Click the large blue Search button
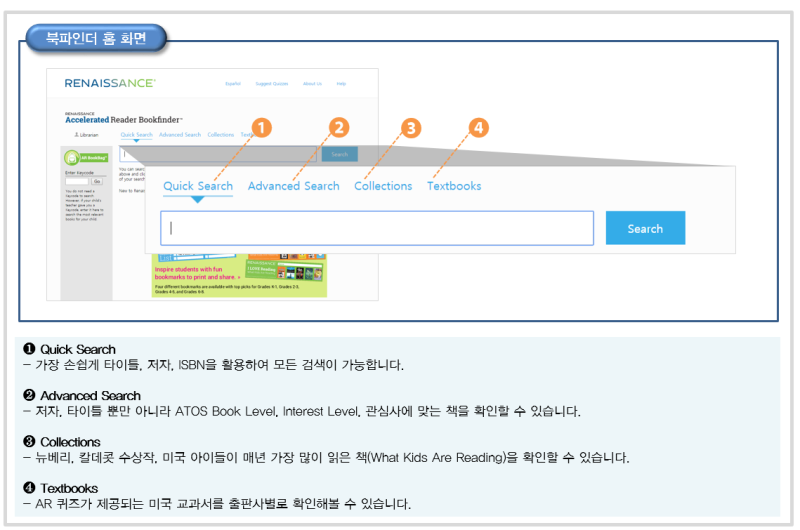 (645, 228)
